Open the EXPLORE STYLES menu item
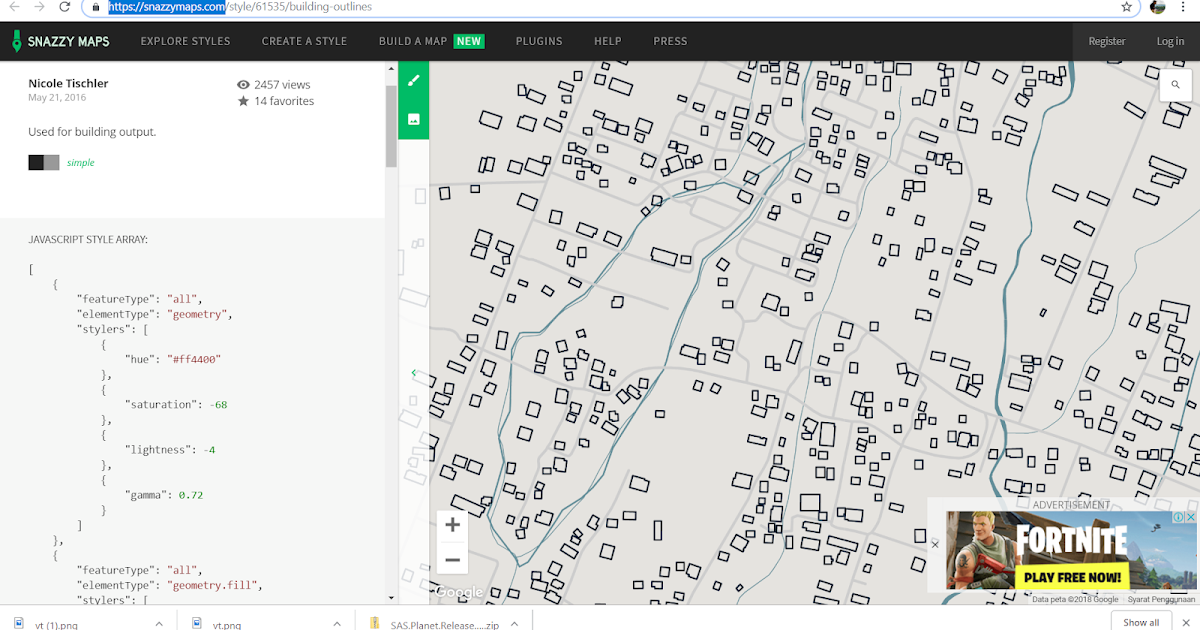Image resolution: width=1200 pixels, height=630 pixels. coord(185,41)
